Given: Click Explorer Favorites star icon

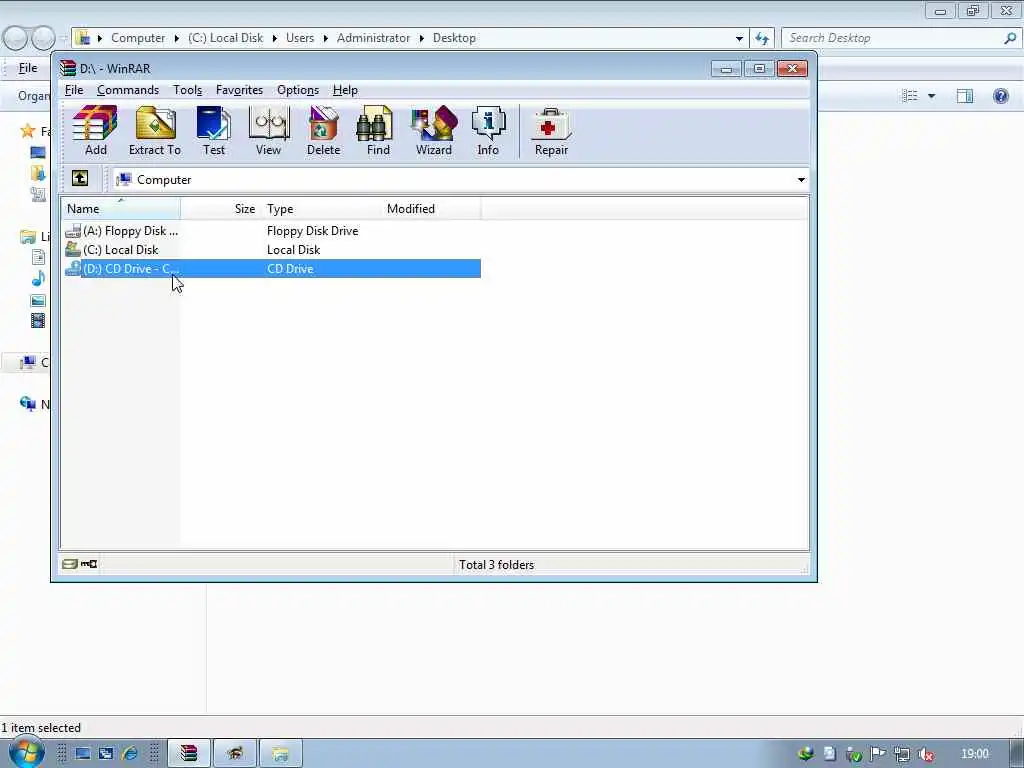Looking at the screenshot, I should [27, 131].
